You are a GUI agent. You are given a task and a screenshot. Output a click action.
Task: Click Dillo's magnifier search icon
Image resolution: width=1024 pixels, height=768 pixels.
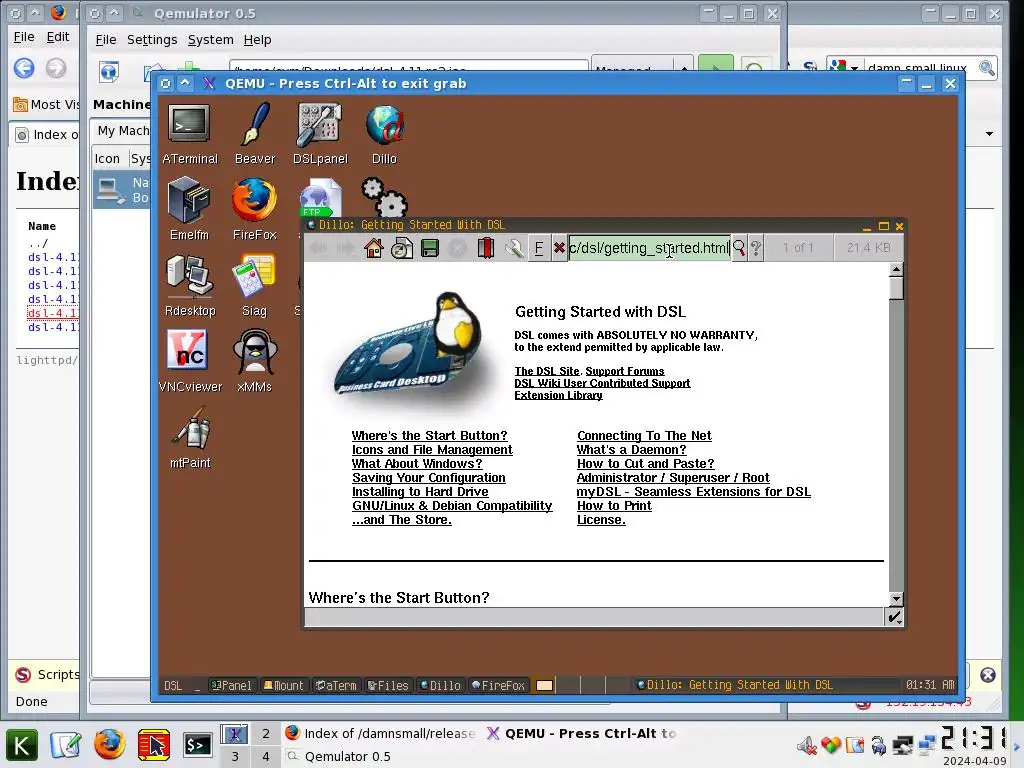(739, 248)
